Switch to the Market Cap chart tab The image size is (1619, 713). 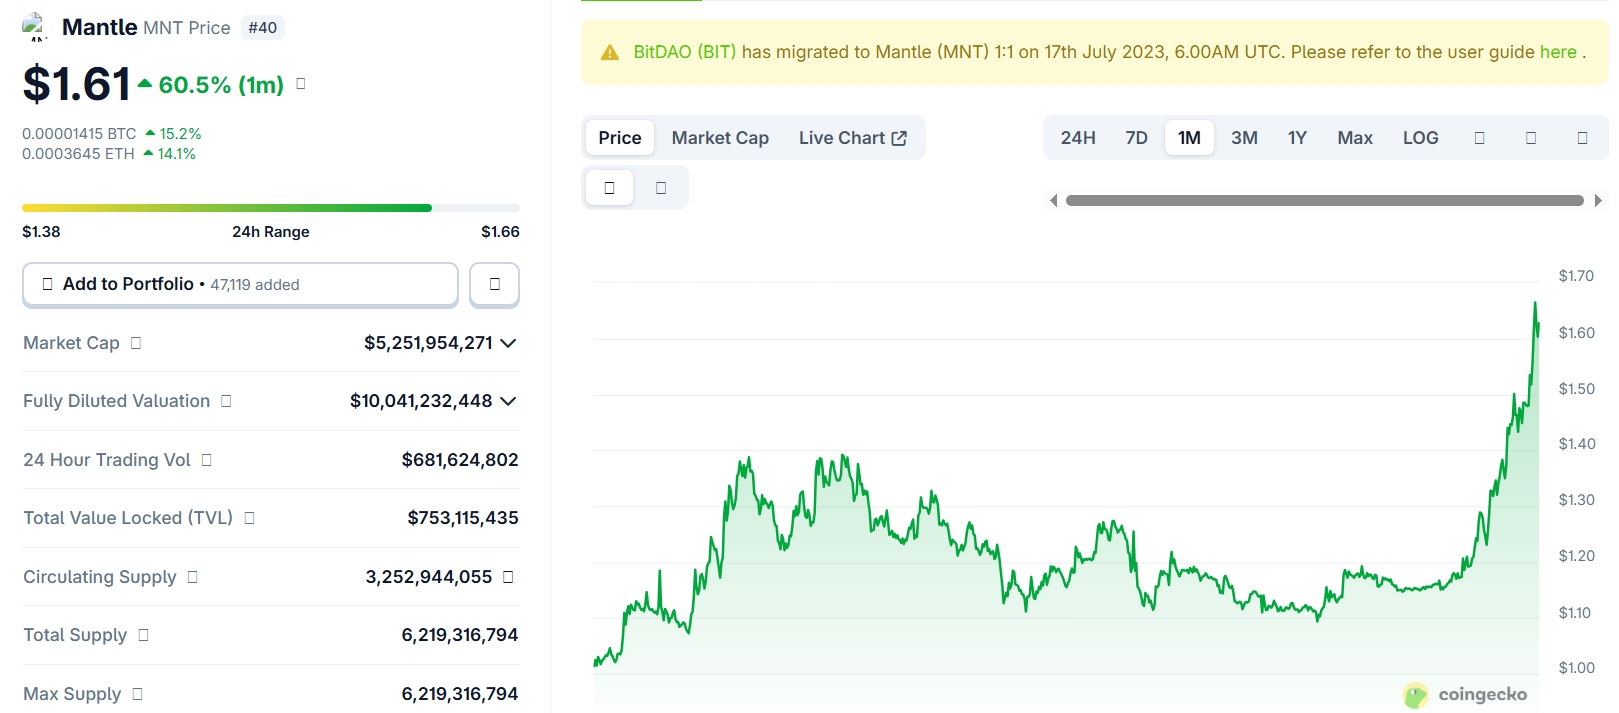(720, 138)
